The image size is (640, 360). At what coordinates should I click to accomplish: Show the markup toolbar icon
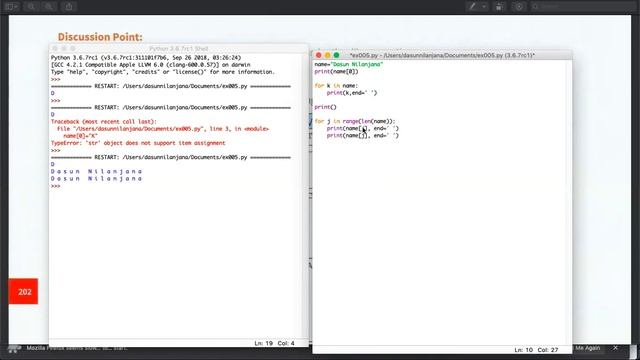(519, 7)
